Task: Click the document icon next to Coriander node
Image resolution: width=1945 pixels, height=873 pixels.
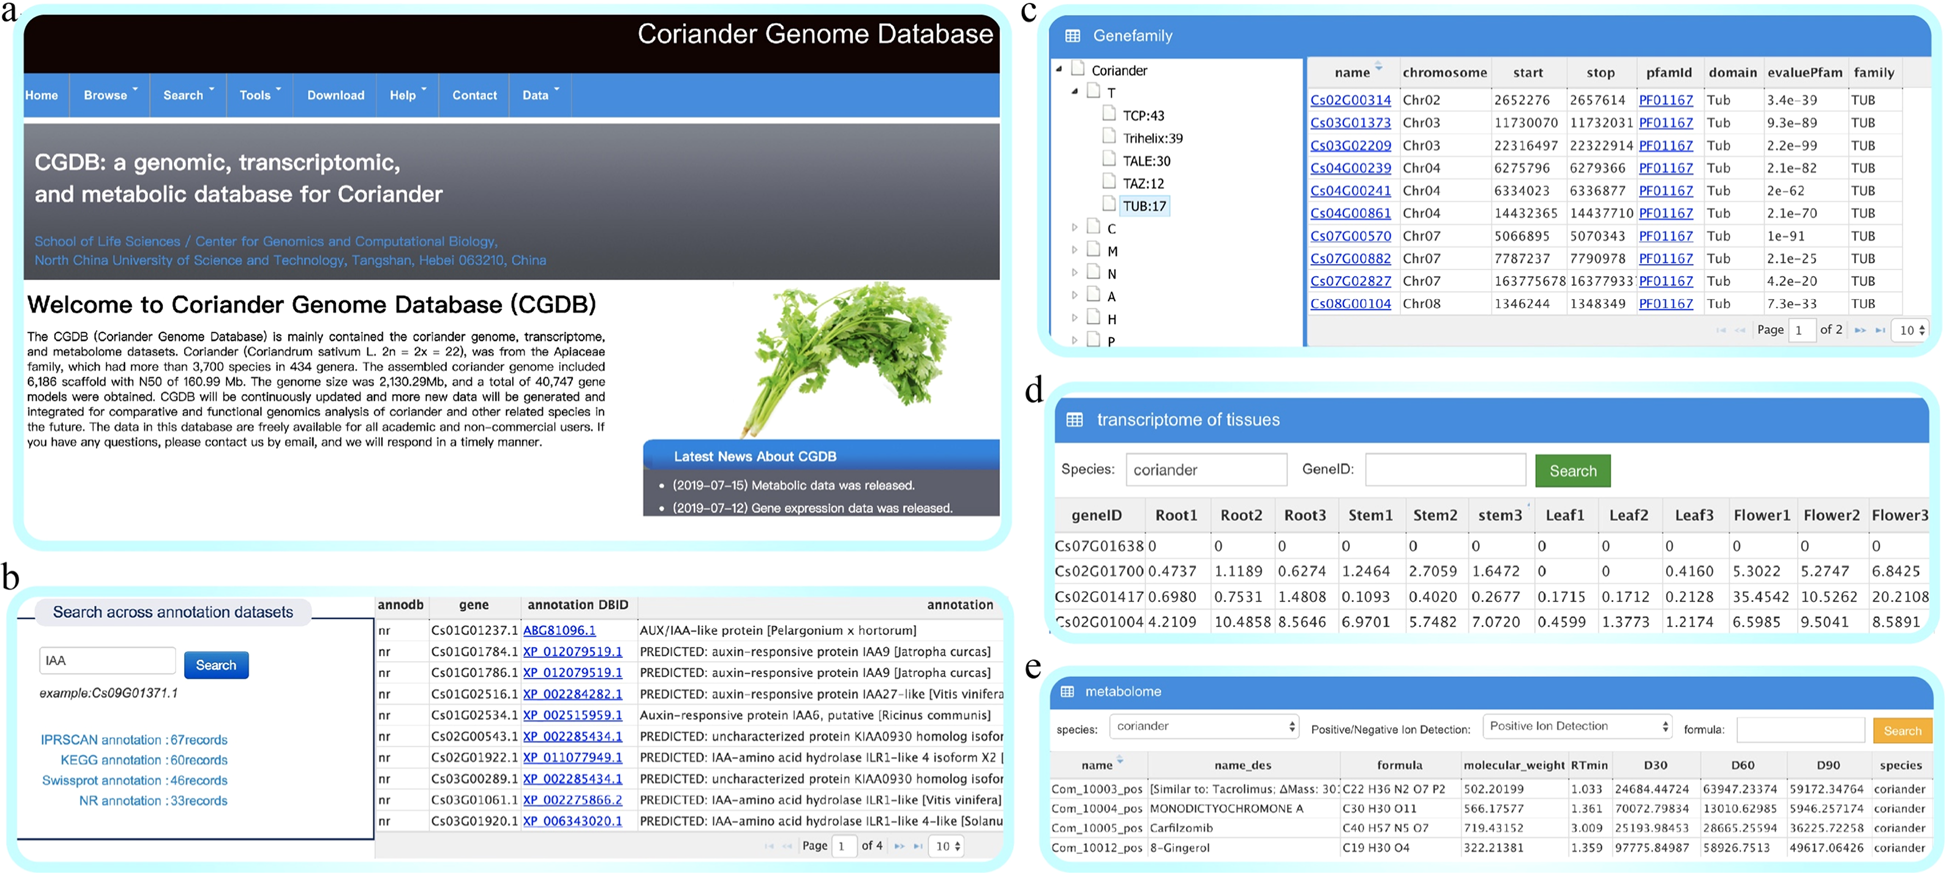Action: point(1078,69)
